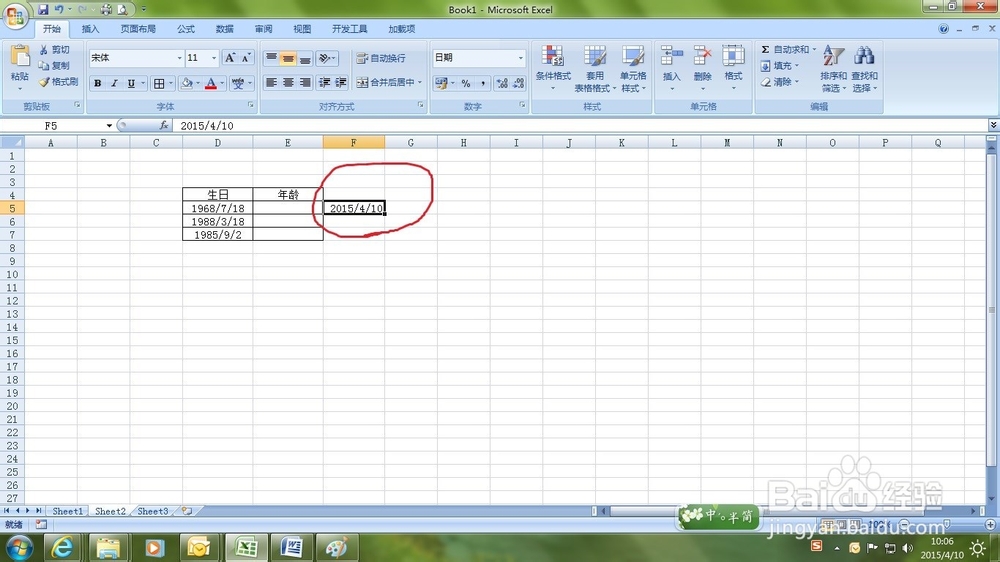Click the Copy button
Image resolution: width=1000 pixels, height=562 pixels.
pos(54,66)
